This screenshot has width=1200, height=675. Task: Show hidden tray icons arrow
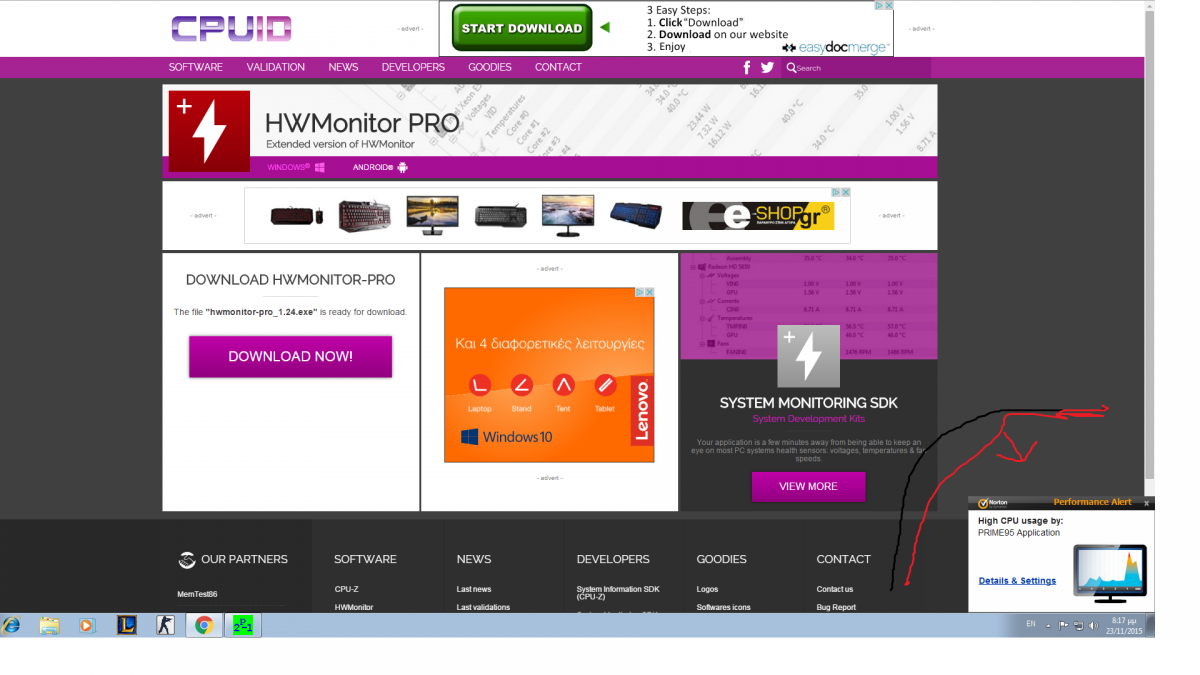coord(1048,625)
